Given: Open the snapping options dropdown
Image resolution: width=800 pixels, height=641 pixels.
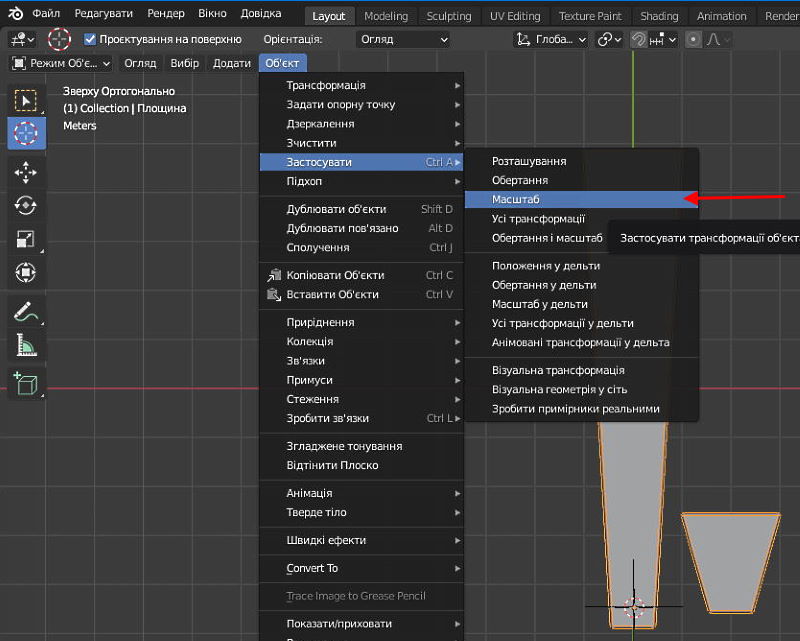Looking at the screenshot, I should tap(663, 39).
